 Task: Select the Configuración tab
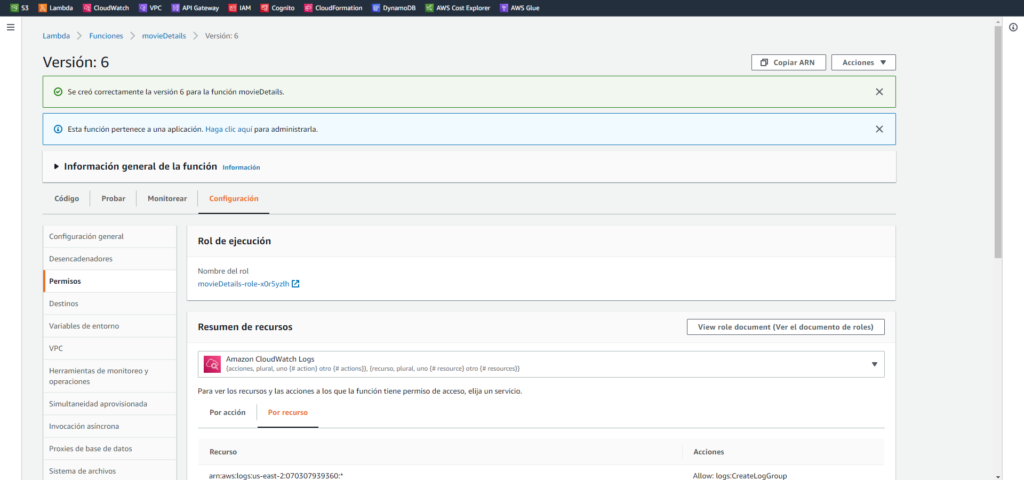coord(234,199)
